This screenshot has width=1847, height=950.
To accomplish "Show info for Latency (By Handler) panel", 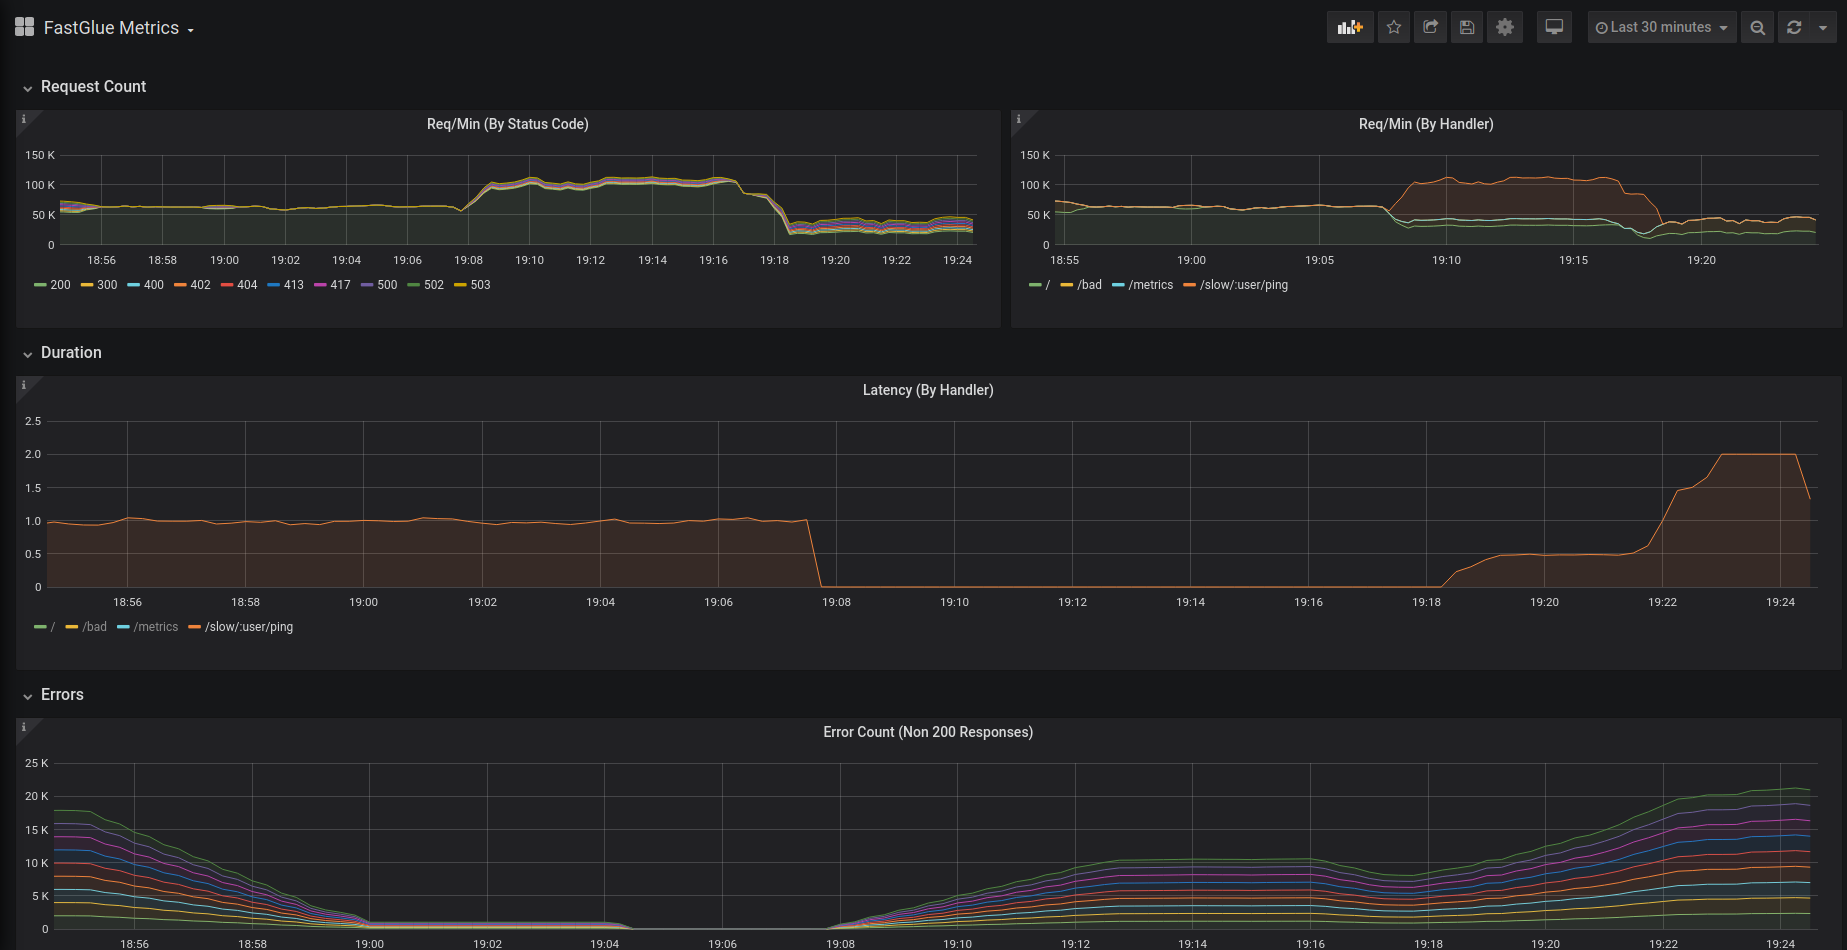I will point(23,385).
